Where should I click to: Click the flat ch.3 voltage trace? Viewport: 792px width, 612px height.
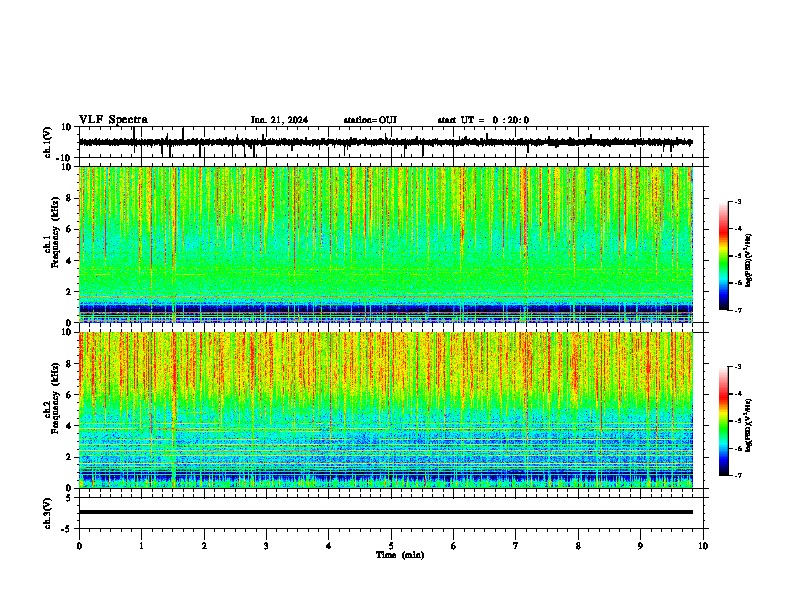[386, 512]
